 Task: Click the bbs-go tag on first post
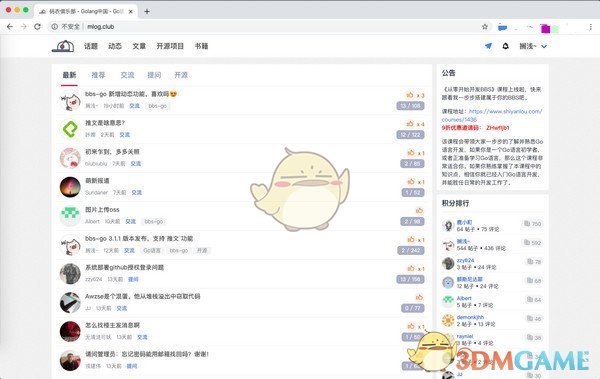tap(158, 106)
